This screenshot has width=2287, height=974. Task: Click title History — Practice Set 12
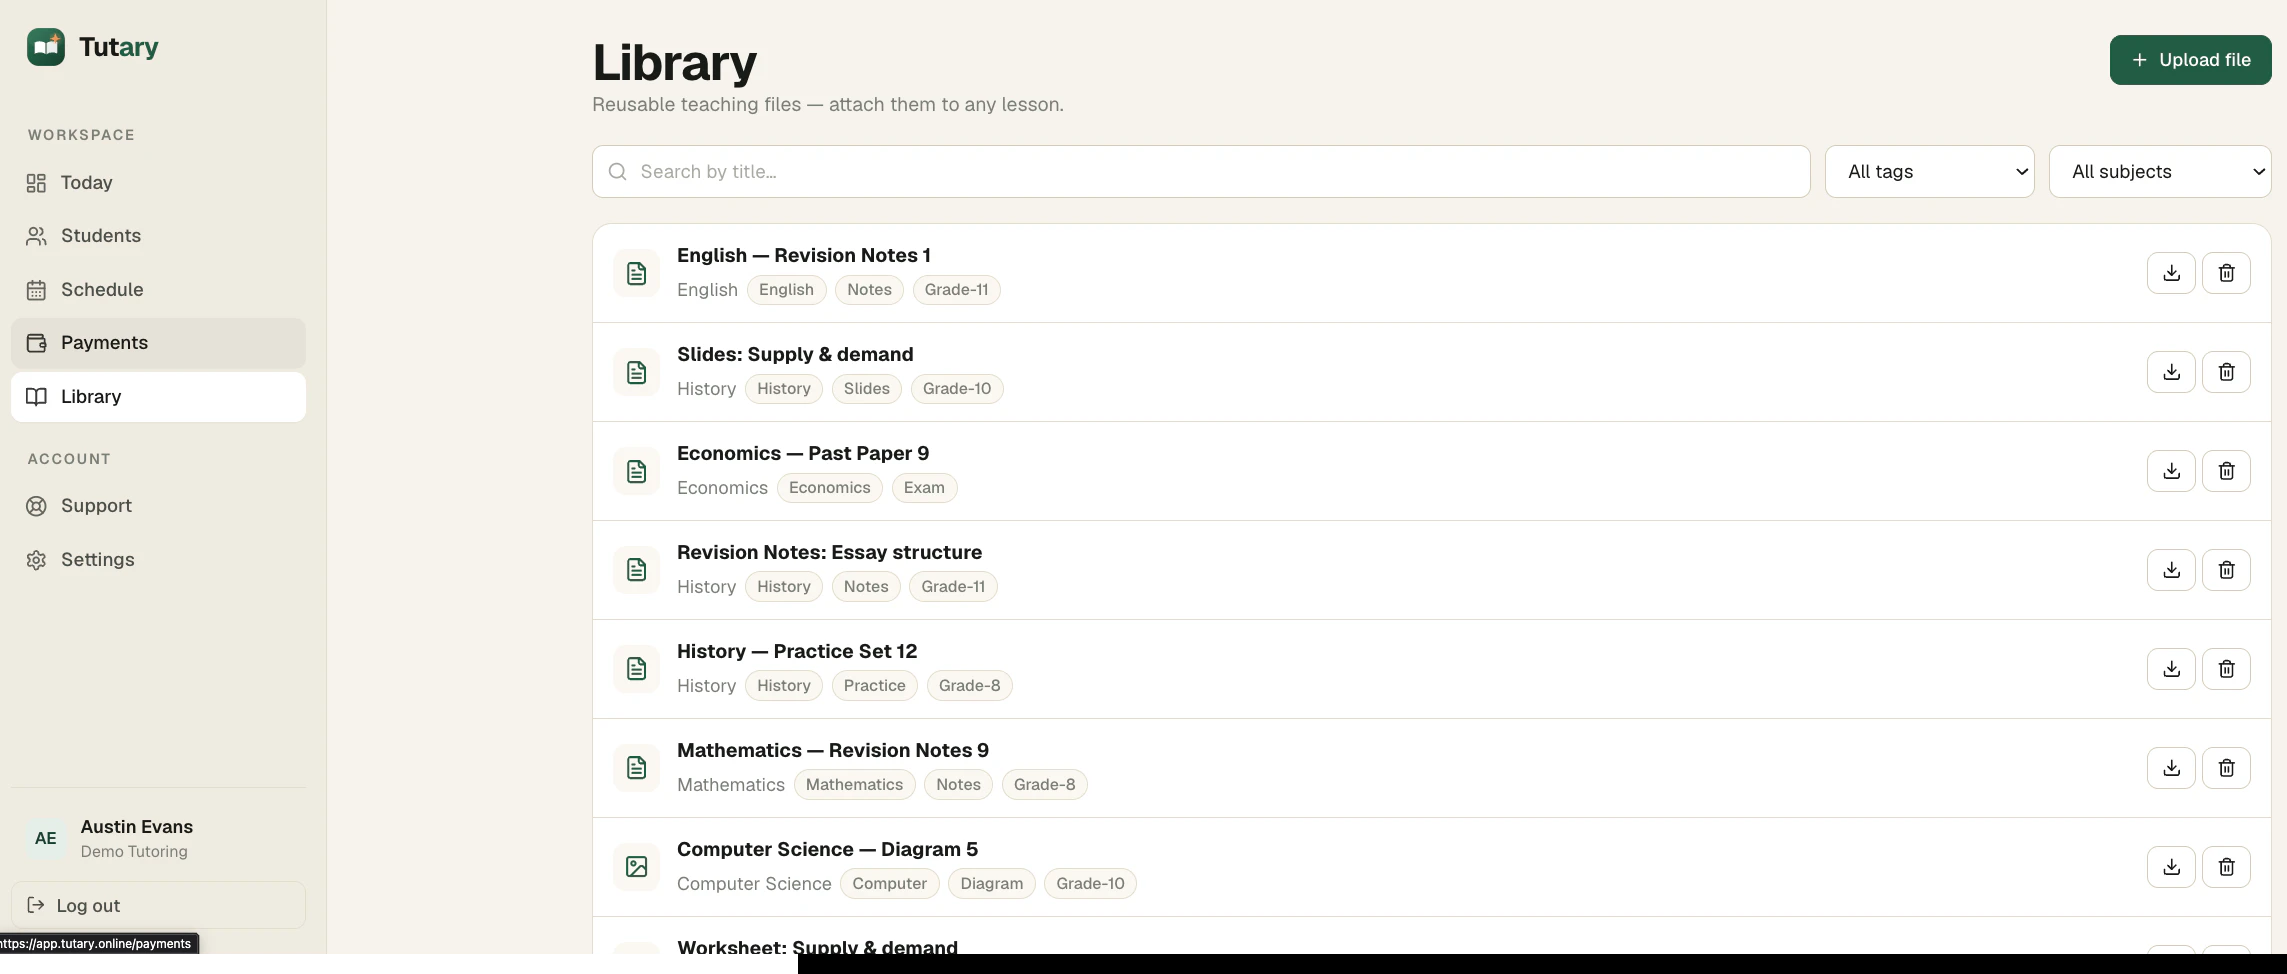pos(797,651)
